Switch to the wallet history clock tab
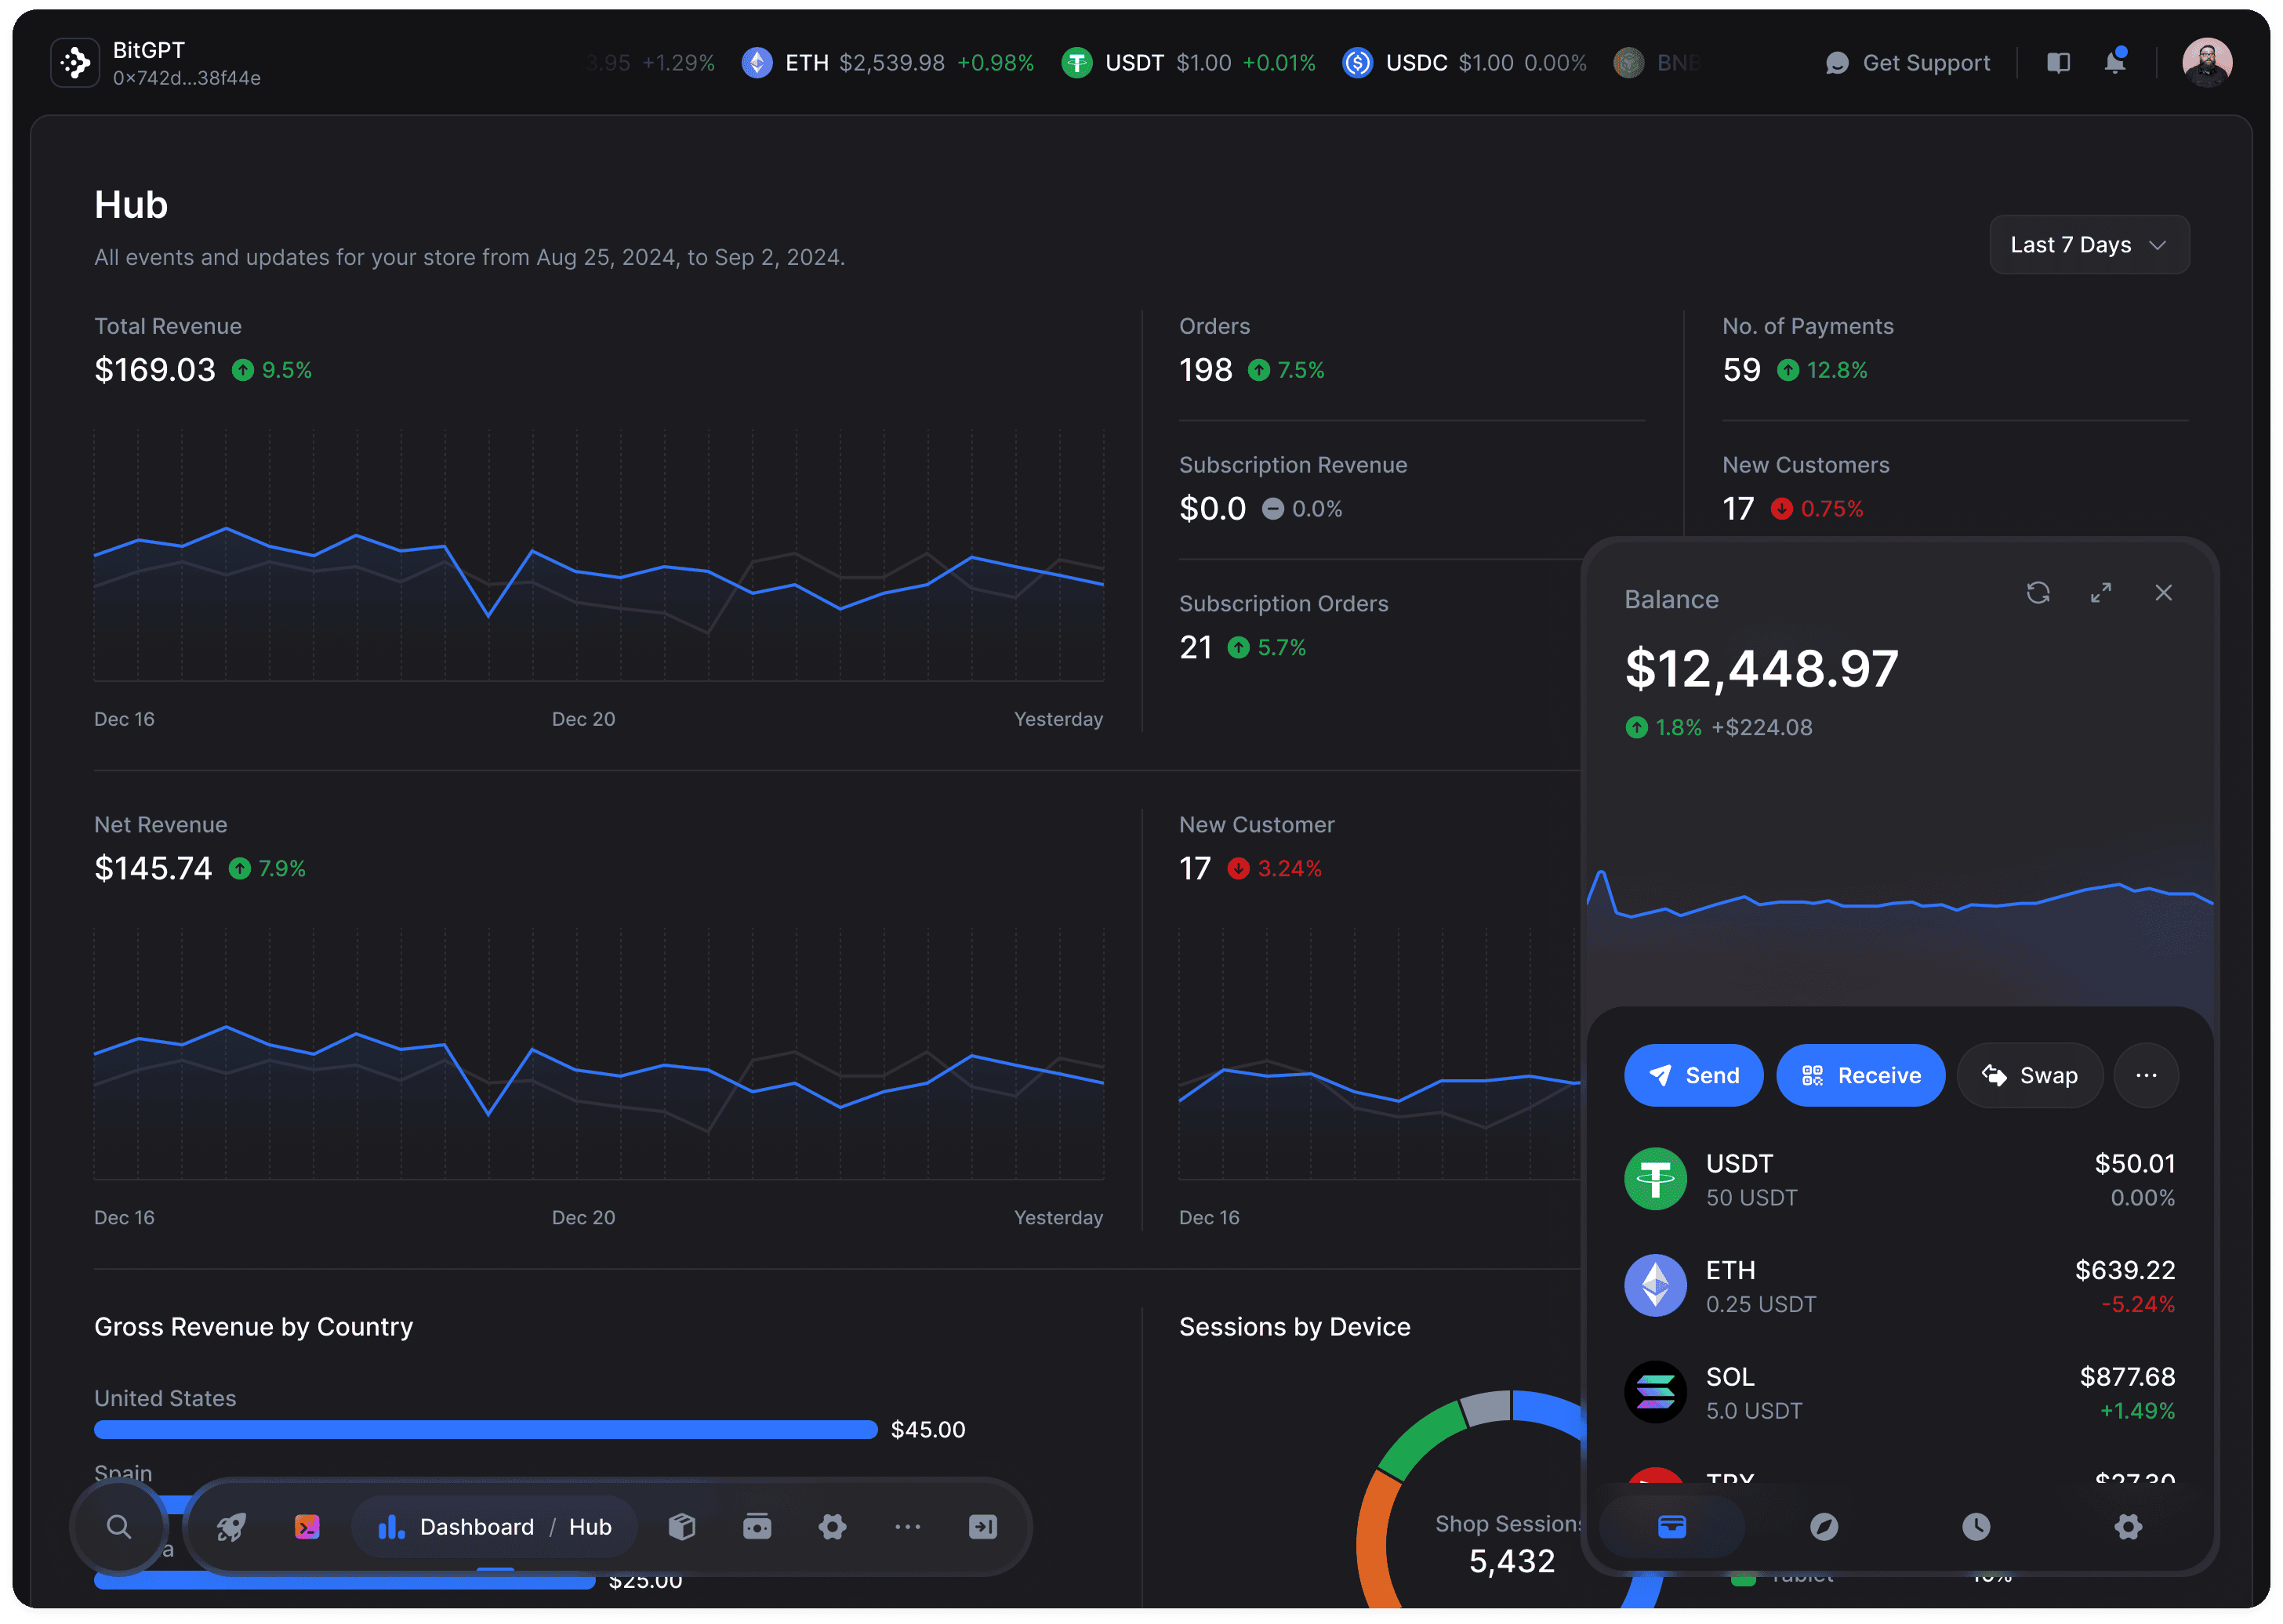 (1976, 1527)
